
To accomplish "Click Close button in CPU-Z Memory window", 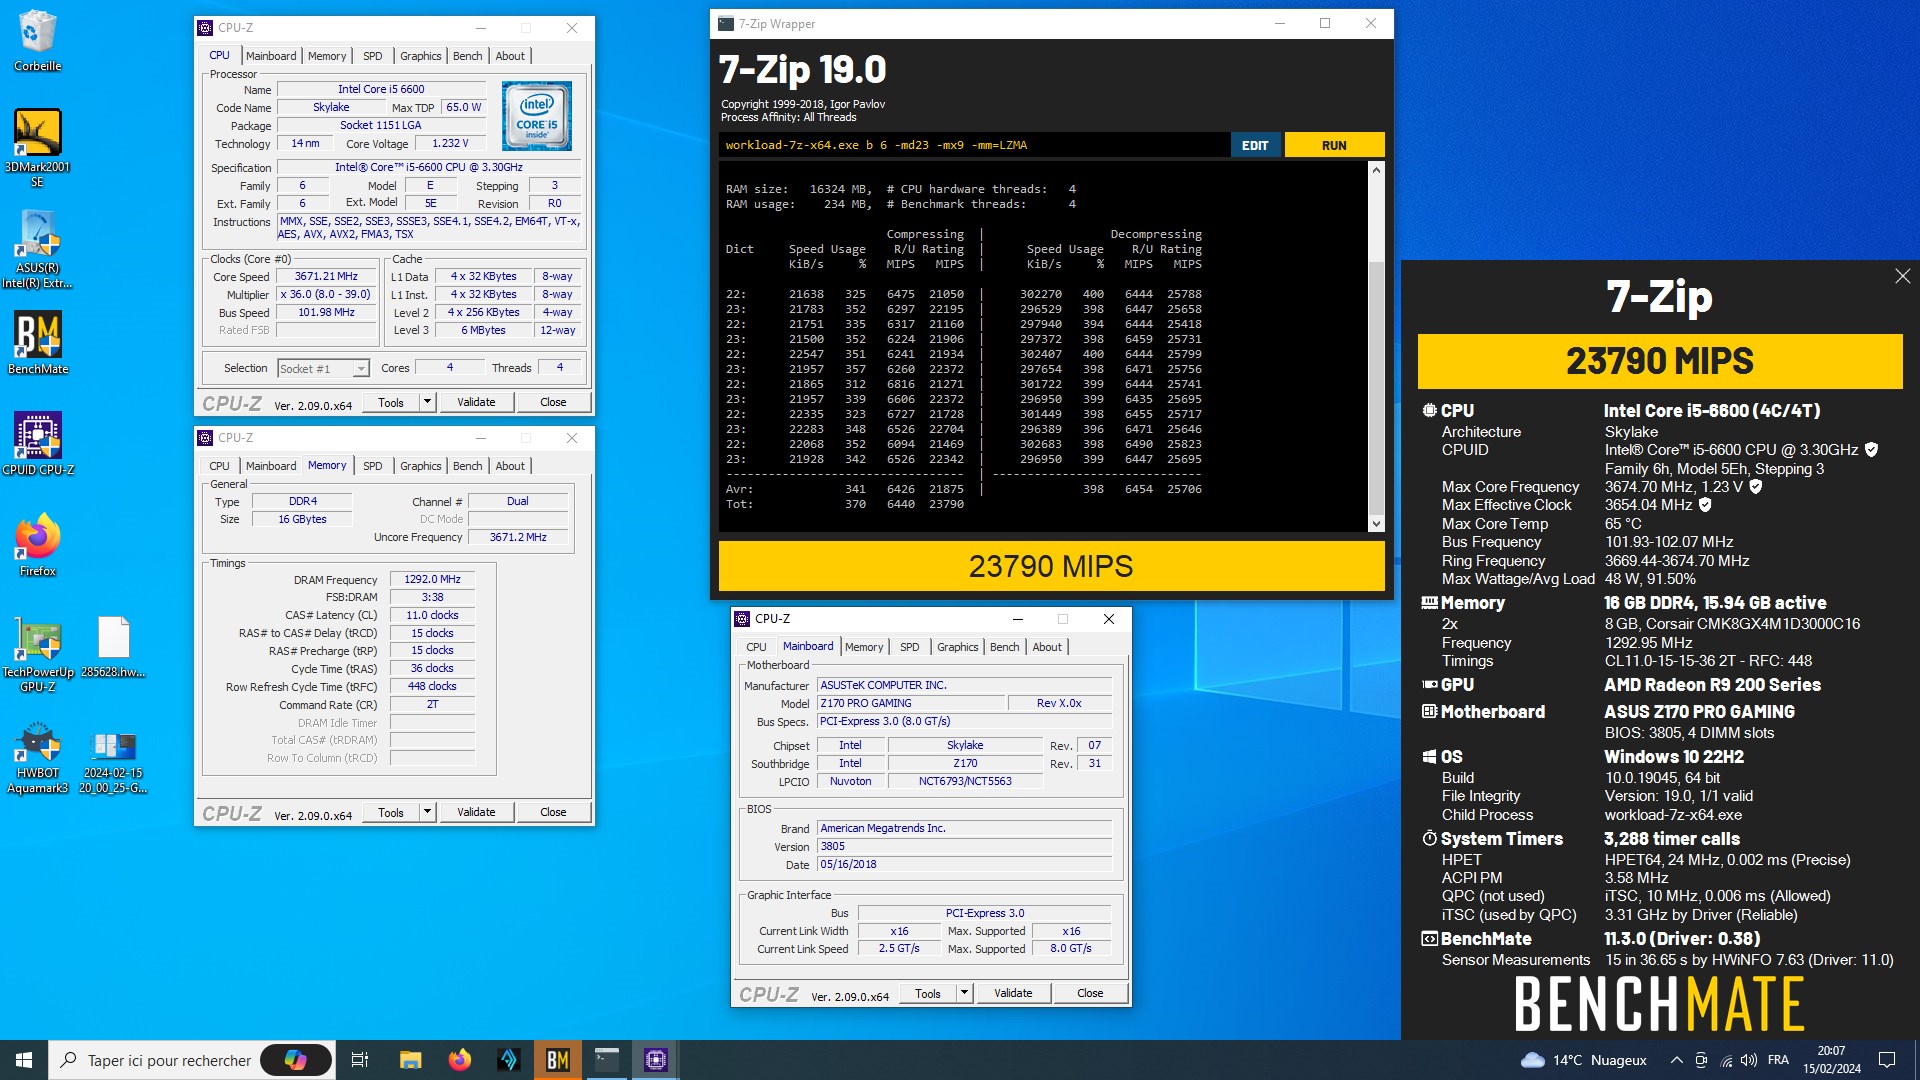I will pyautogui.click(x=553, y=812).
